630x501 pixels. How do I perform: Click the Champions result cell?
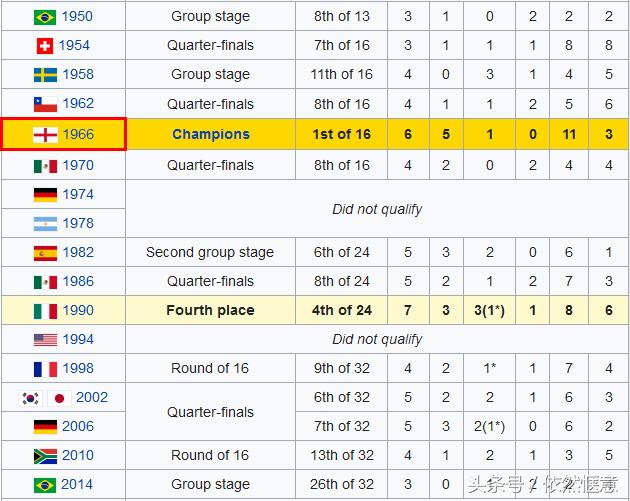pos(210,134)
